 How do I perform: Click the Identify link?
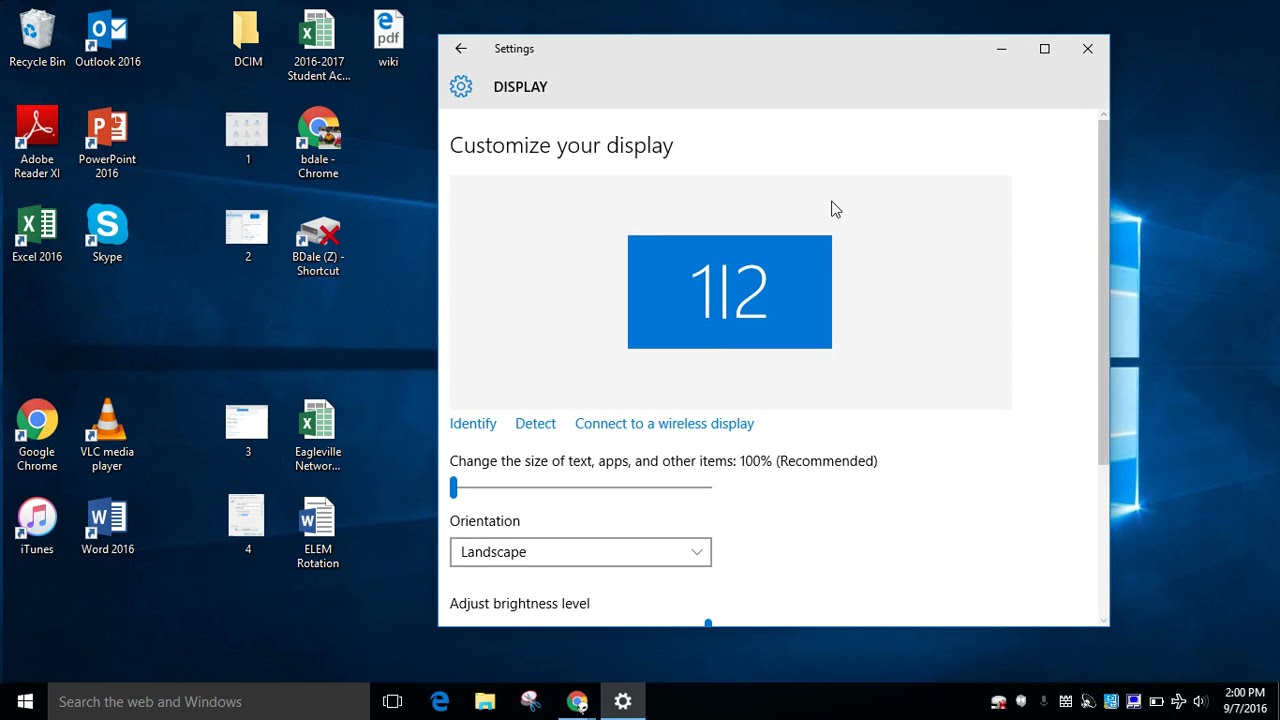473,423
